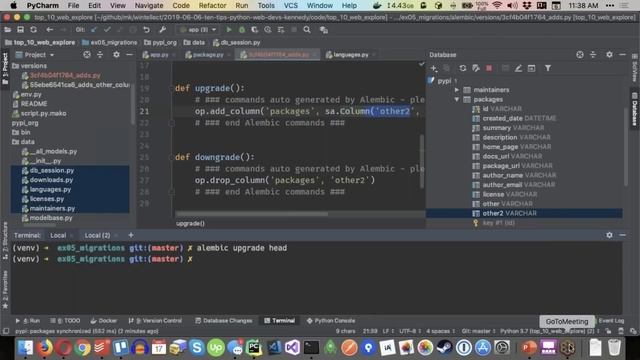Viewport: 640px width, 360px height.
Task: Click the Synchronize toolbar icon
Action: point(33,30)
